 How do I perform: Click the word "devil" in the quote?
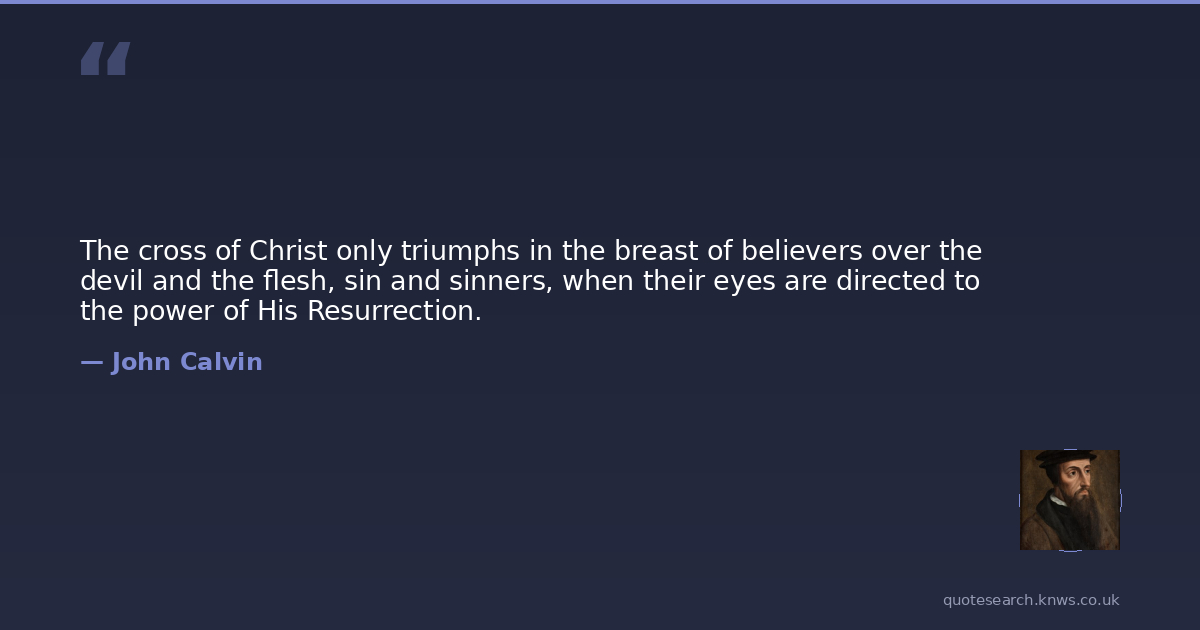(111, 281)
